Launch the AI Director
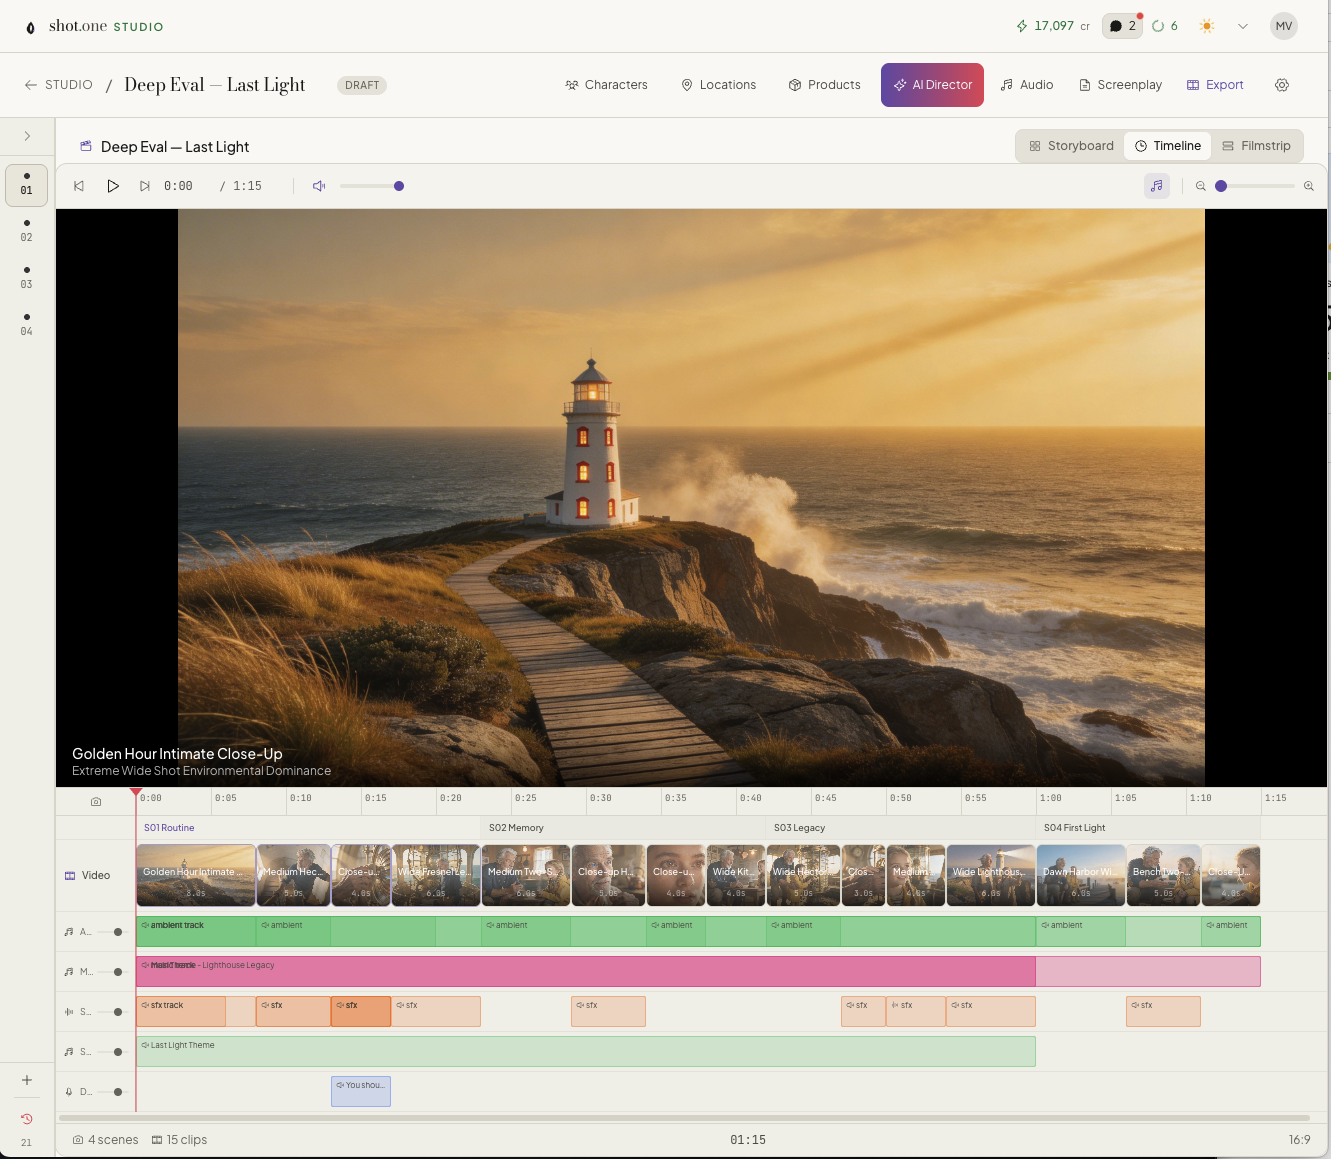This screenshot has height=1159, width=1331. [932, 85]
